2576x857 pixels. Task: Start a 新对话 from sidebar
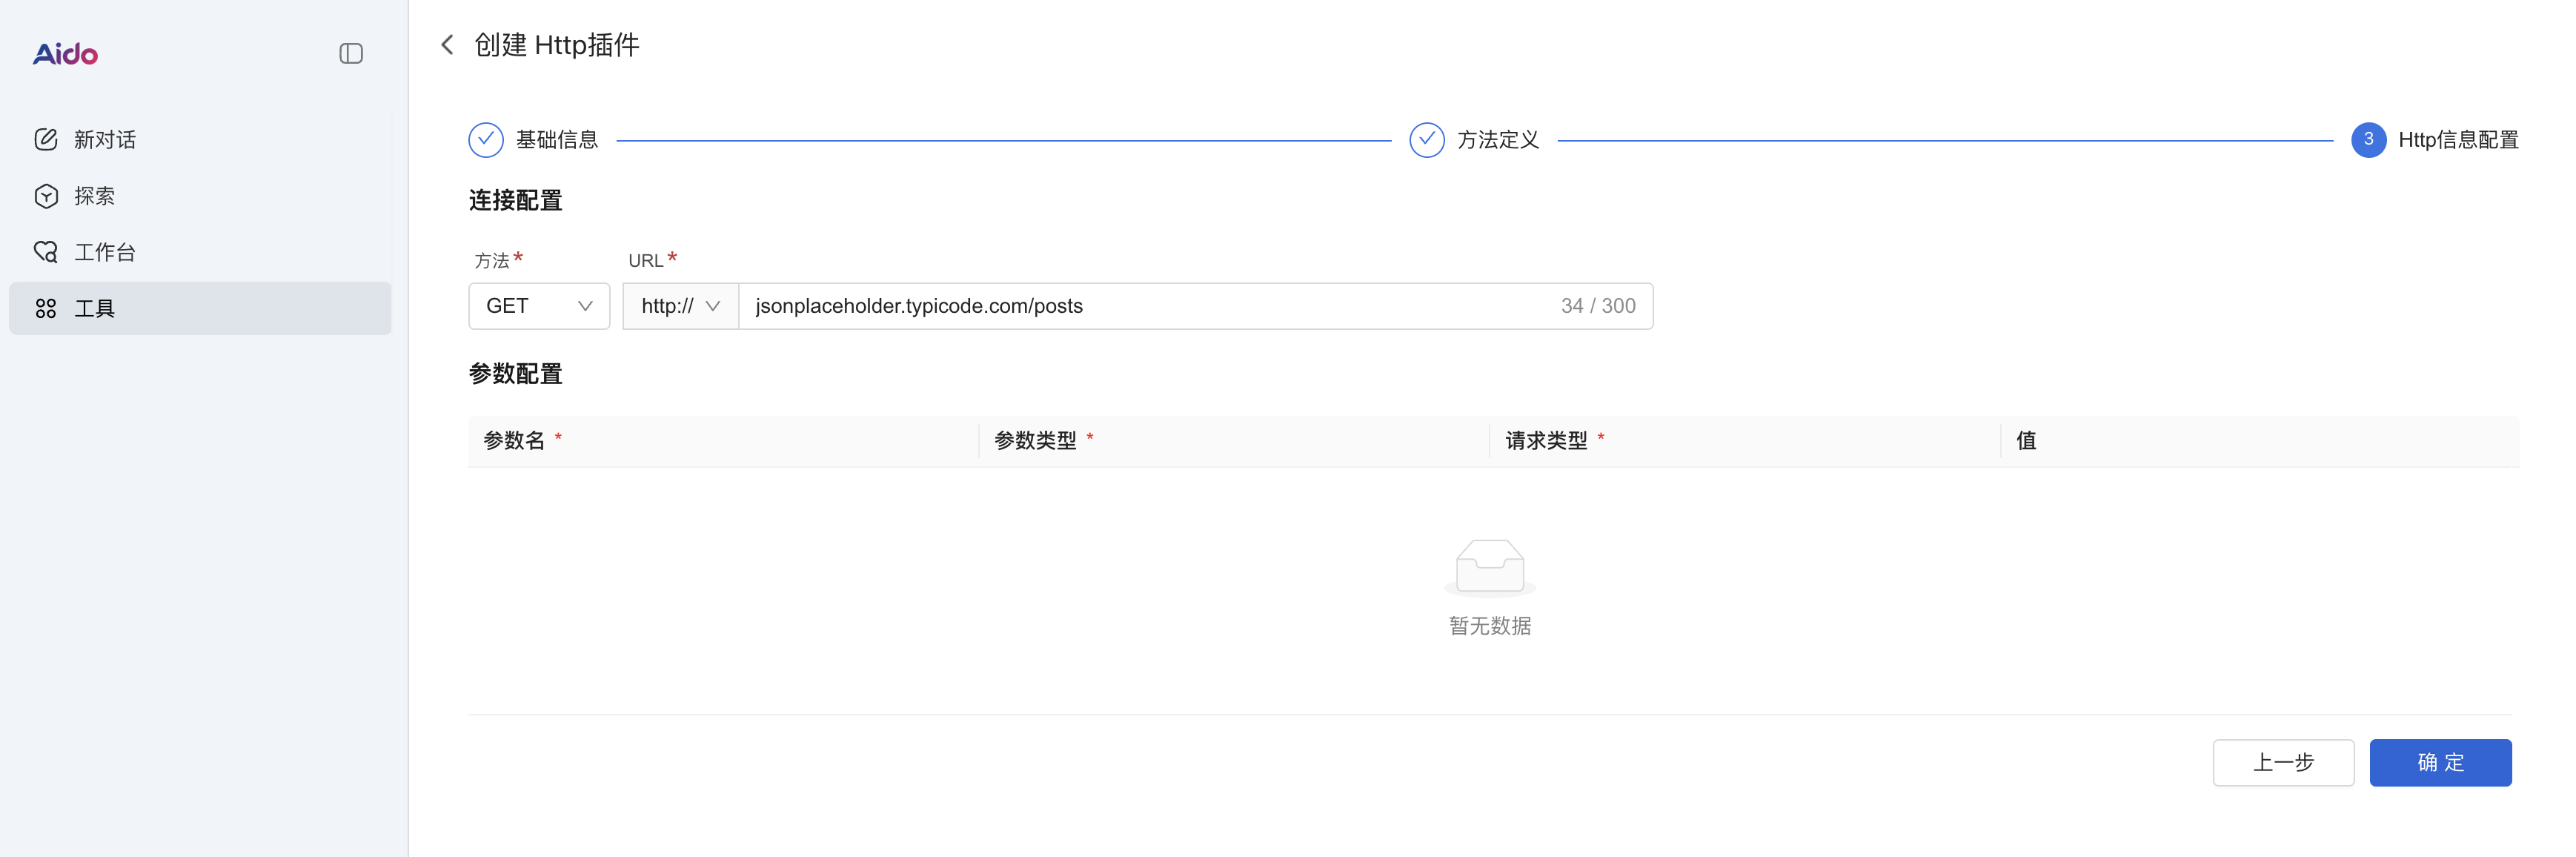[x=105, y=140]
